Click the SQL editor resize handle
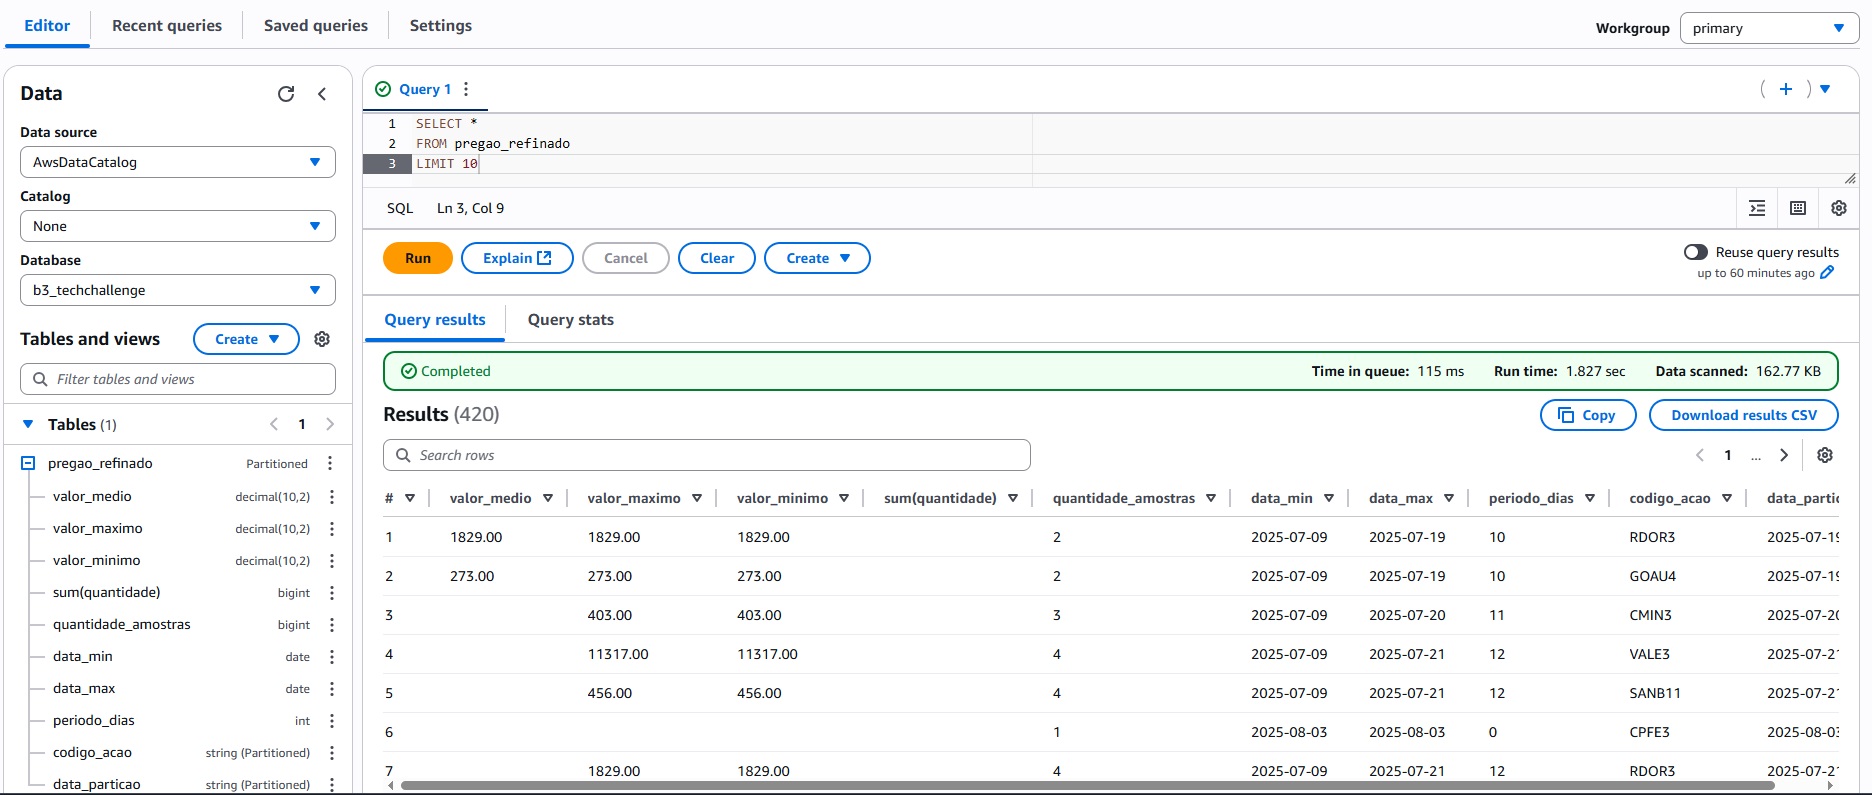1872x795 pixels. (x=1850, y=179)
